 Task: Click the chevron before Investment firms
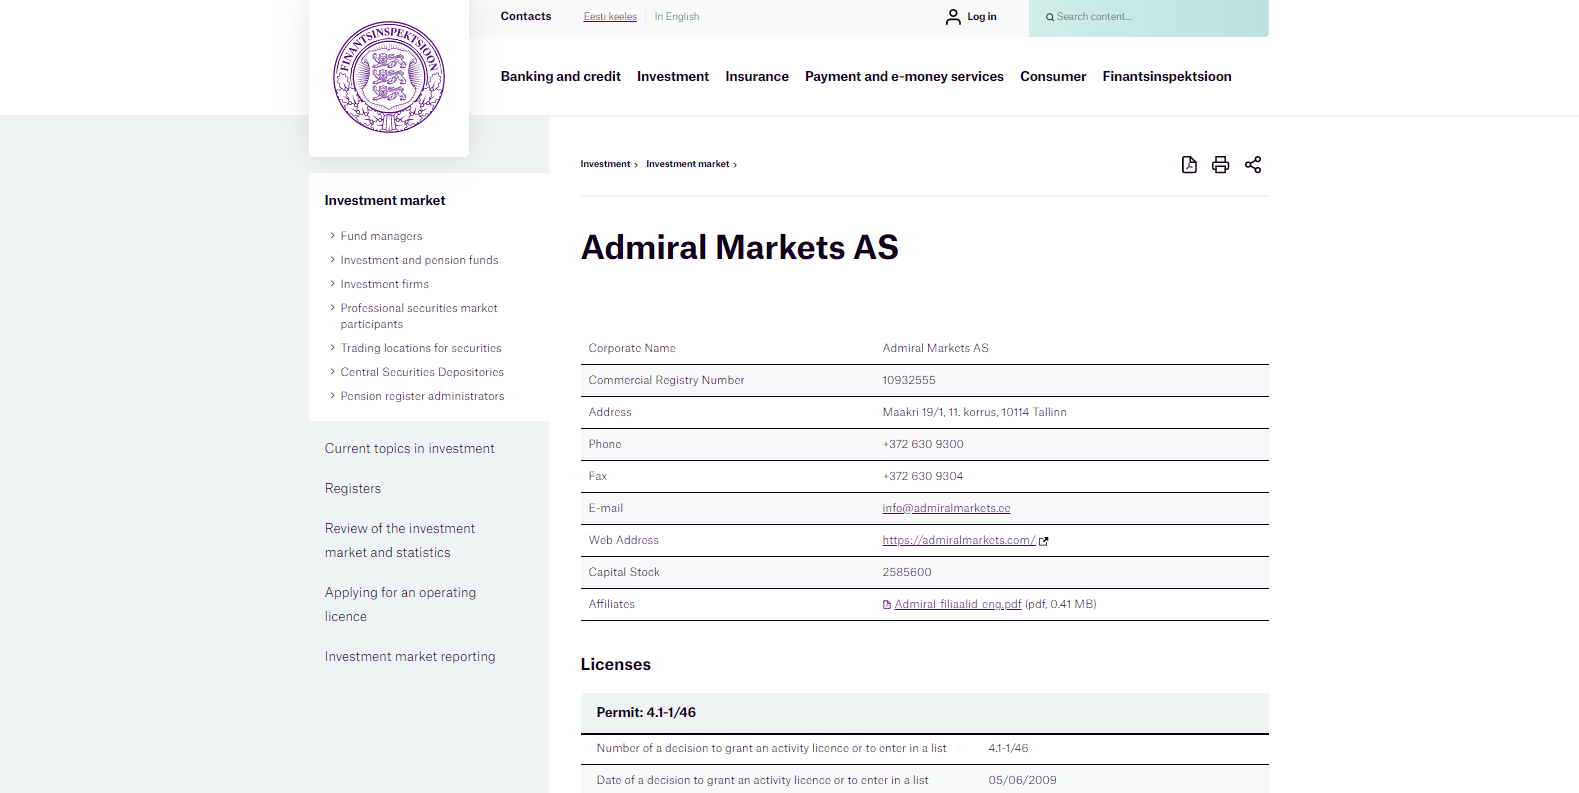pyautogui.click(x=332, y=284)
